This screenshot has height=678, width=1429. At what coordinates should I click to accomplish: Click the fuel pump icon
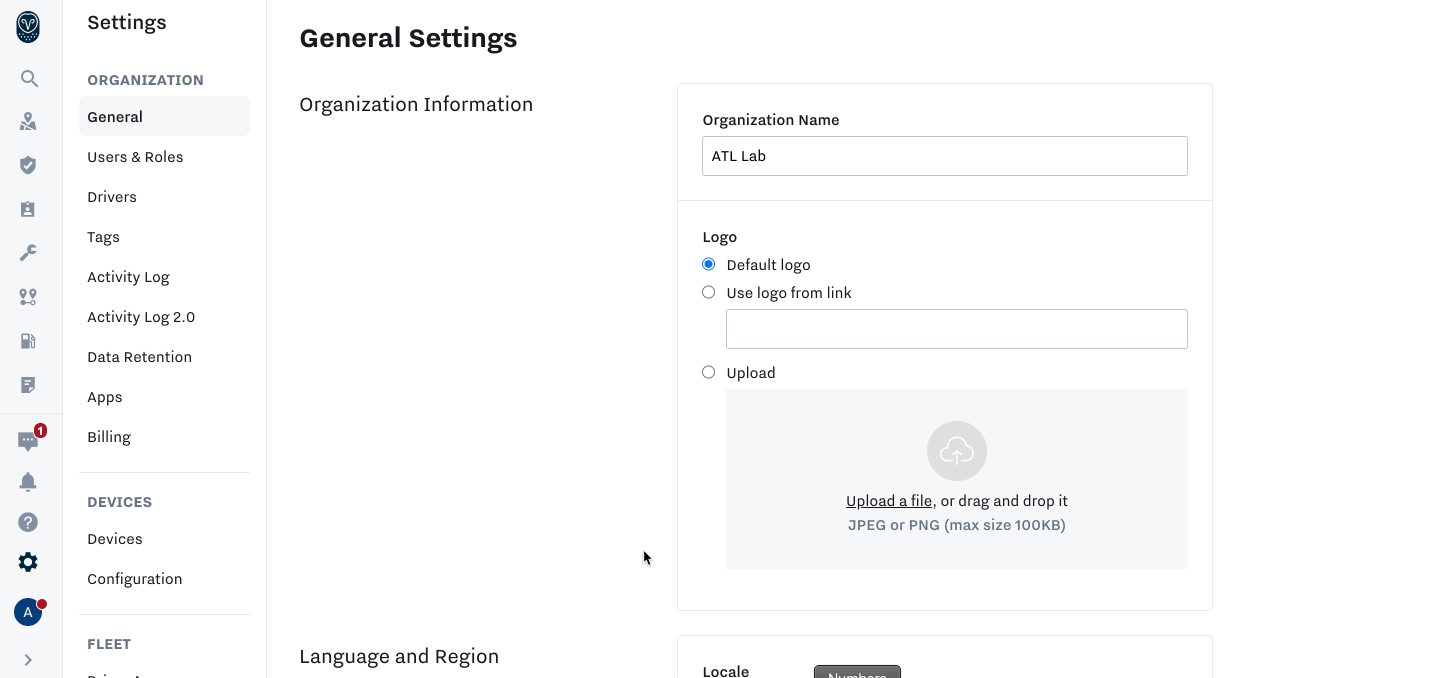coord(28,341)
